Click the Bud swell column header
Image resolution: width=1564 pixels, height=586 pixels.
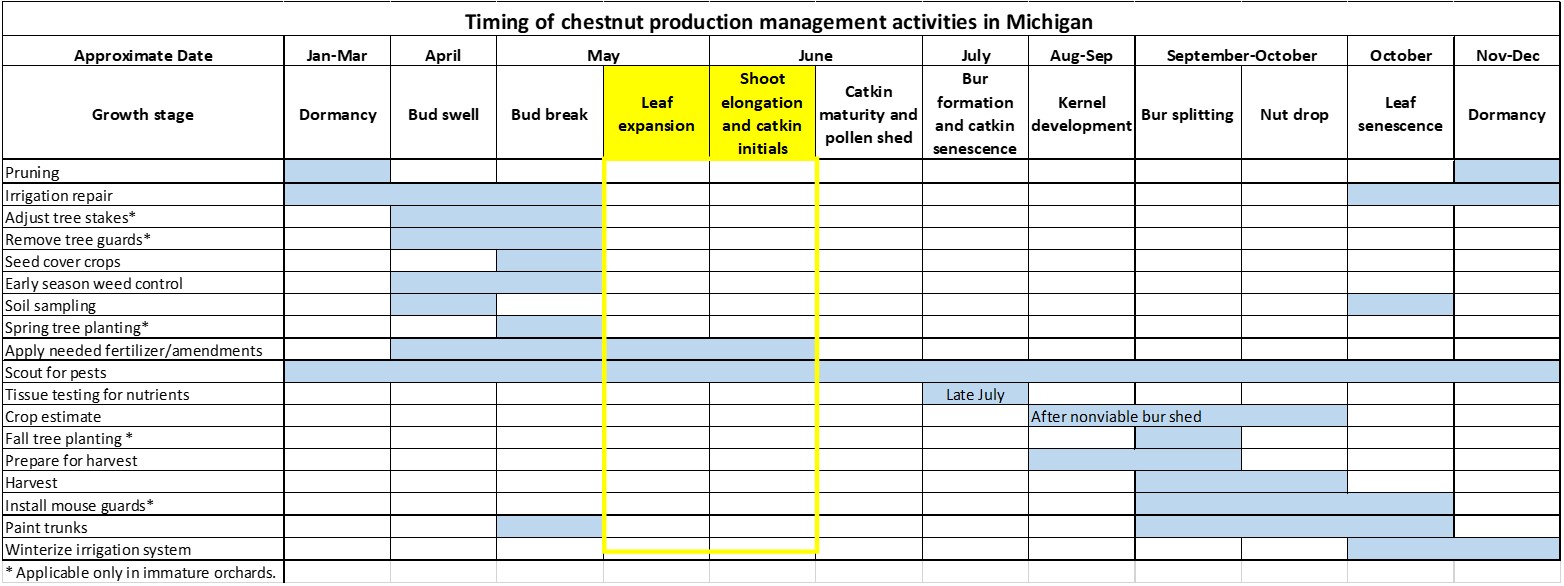[x=443, y=115]
